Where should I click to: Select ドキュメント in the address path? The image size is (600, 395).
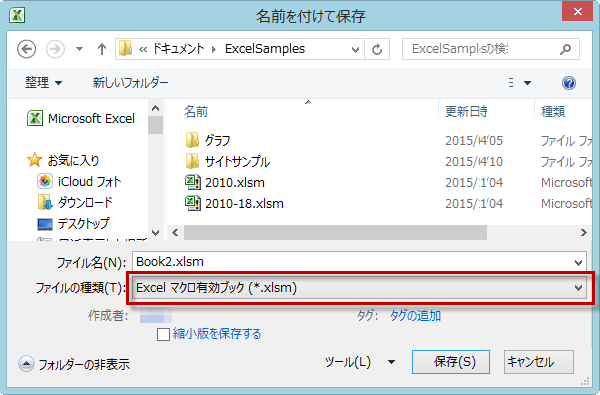tap(178, 49)
